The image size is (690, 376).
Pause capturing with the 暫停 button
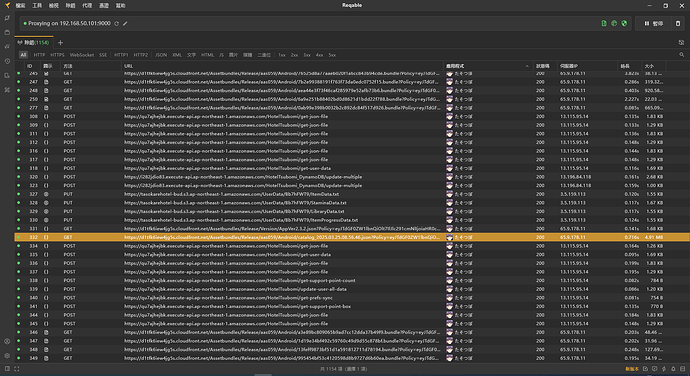(x=653, y=23)
